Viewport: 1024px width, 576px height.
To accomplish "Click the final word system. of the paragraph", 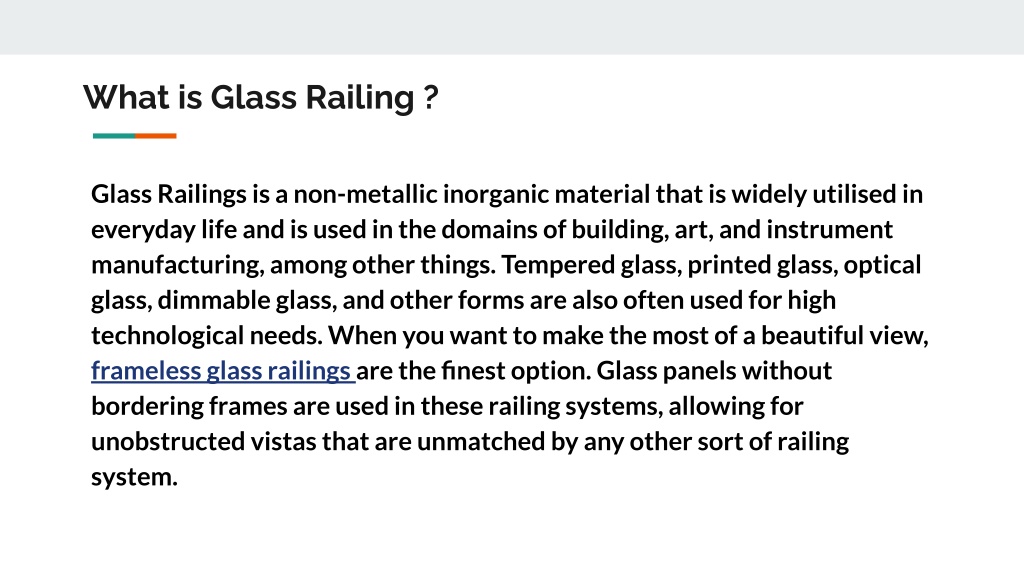I will tap(134, 477).
